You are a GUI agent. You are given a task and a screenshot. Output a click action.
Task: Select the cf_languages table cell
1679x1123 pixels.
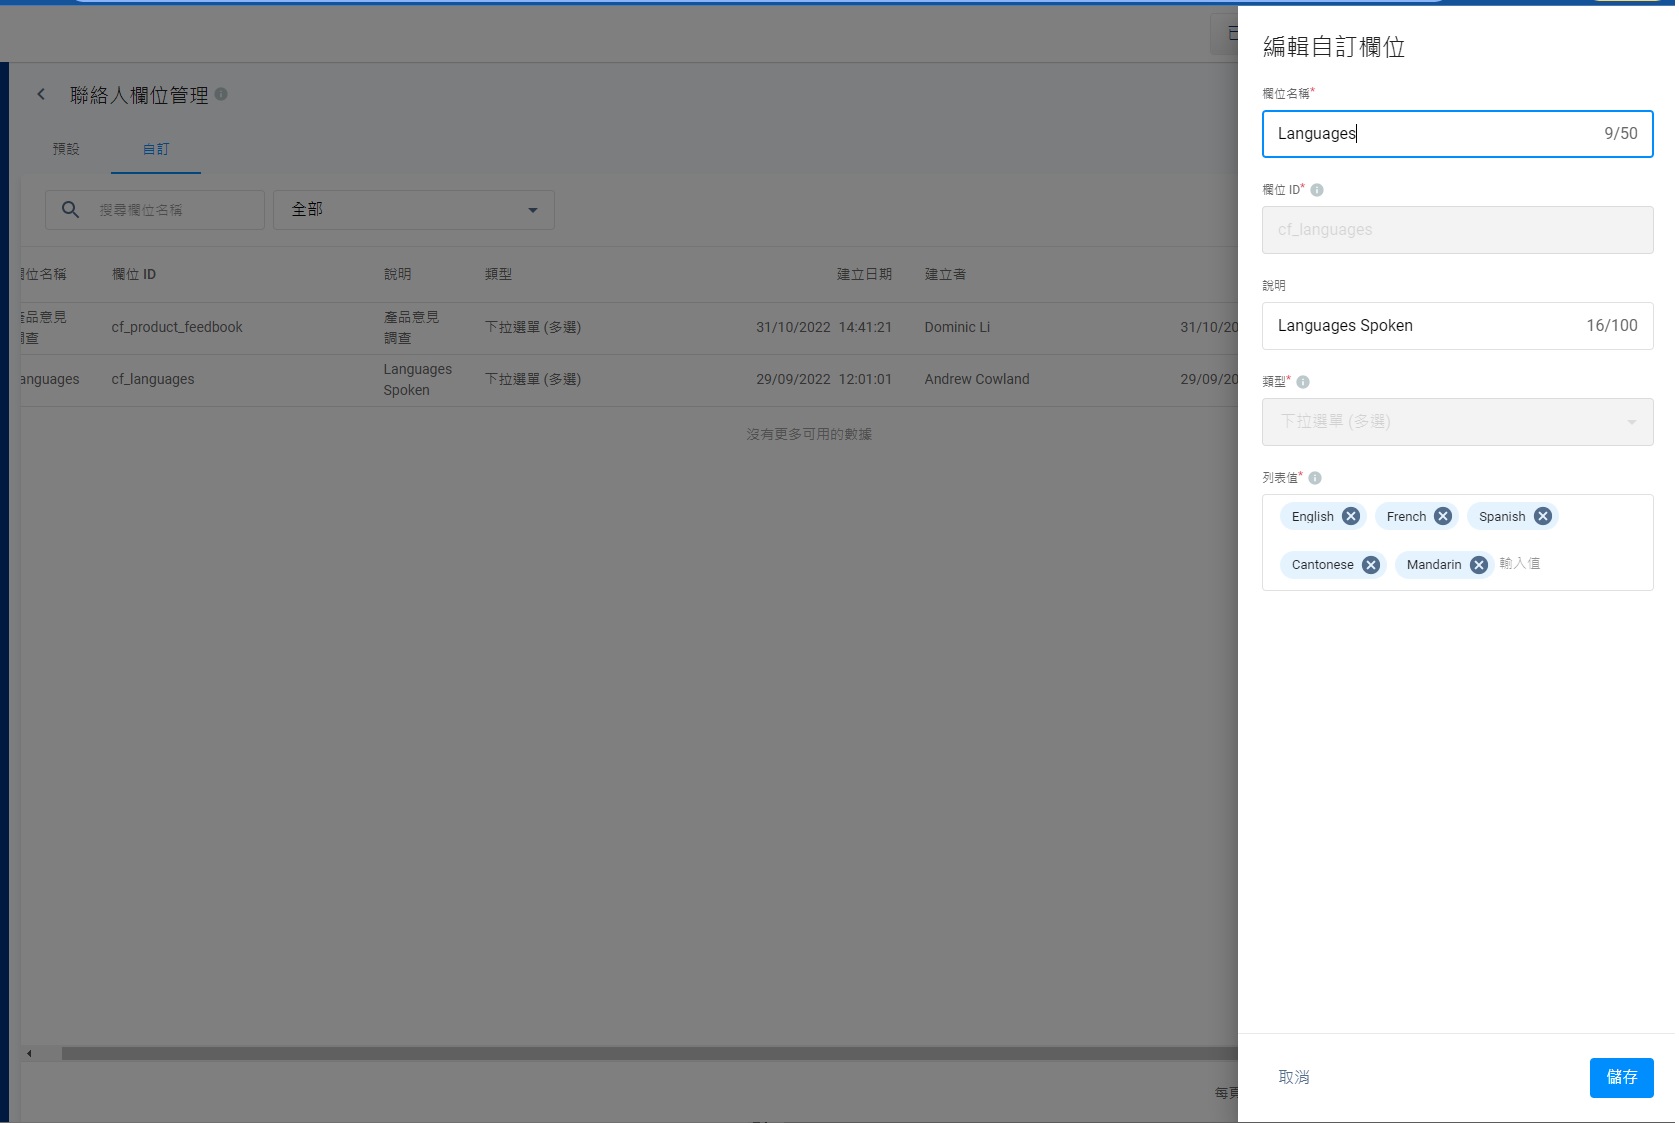pos(153,379)
